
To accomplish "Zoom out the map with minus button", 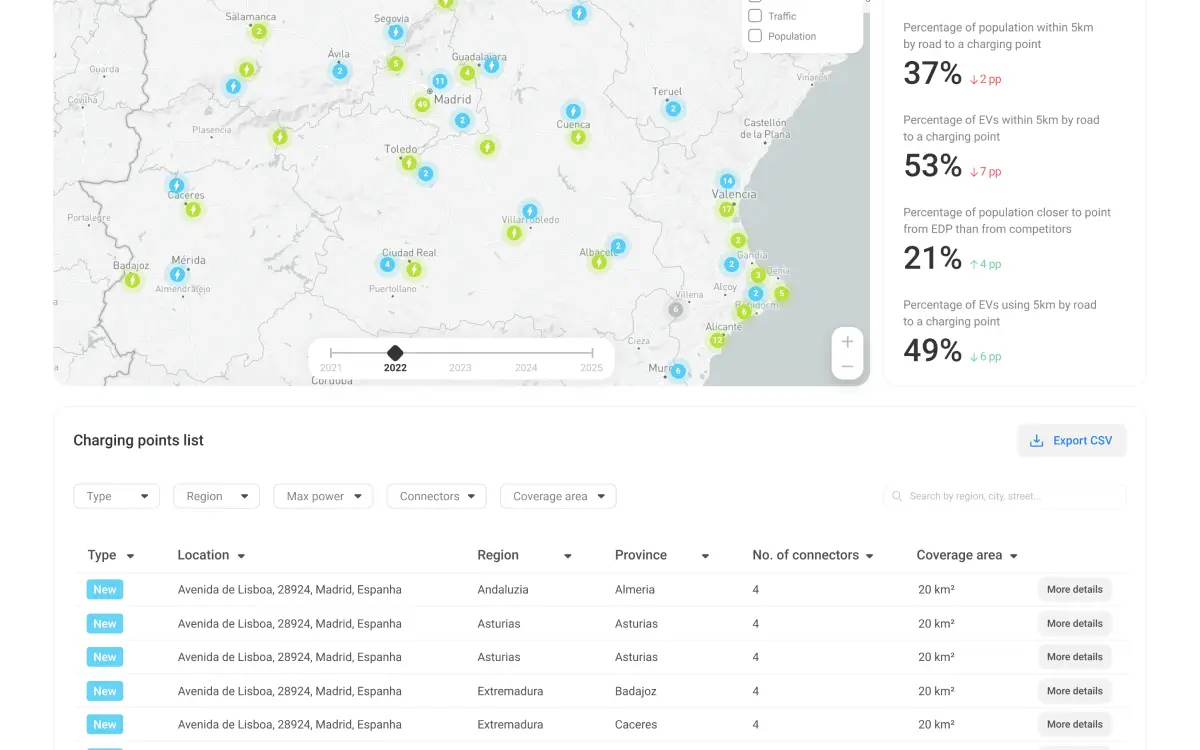I will click(847, 367).
